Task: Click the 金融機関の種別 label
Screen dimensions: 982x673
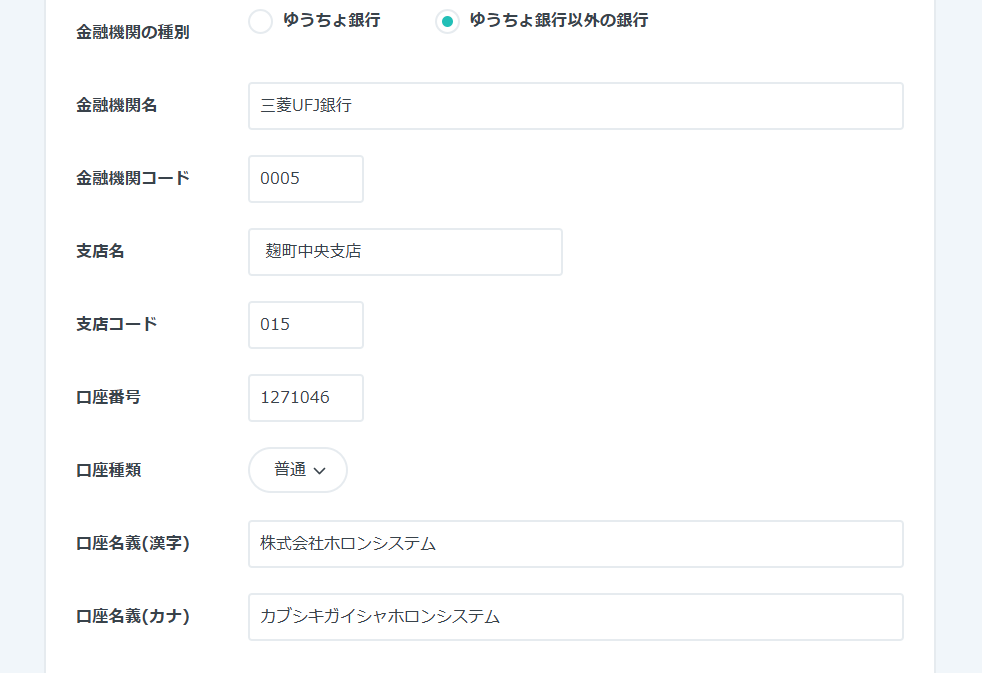Action: (x=133, y=32)
